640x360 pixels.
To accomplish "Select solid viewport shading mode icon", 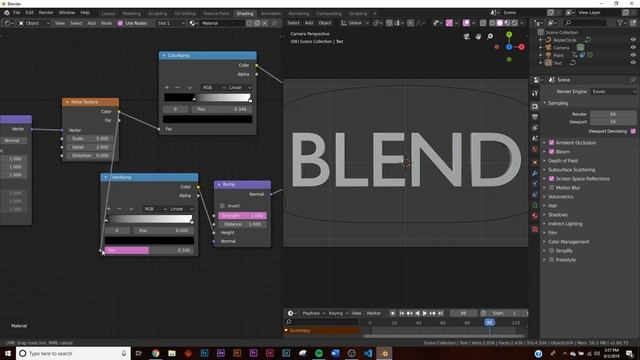I will point(500,23).
